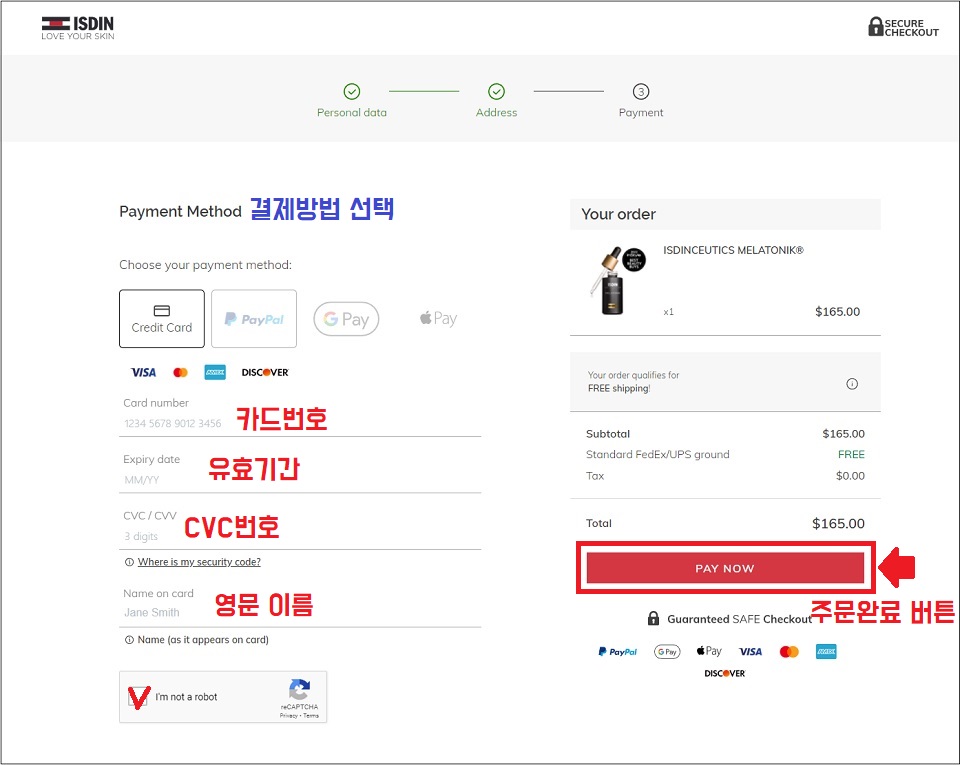Screen dimensions: 960x765
Task: Click the ISDINCEUTICS MELATONIK® product name
Action: point(733,250)
